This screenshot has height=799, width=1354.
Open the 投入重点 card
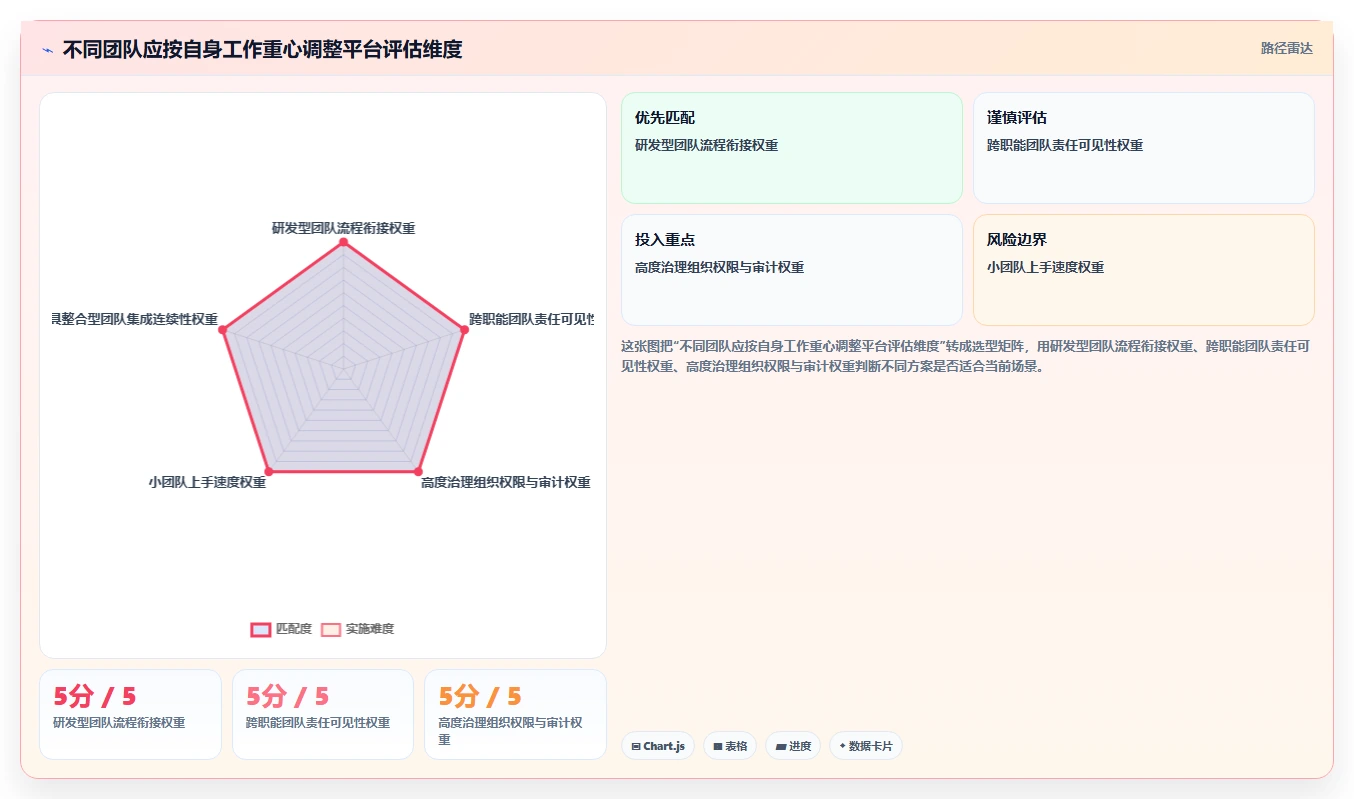792,270
